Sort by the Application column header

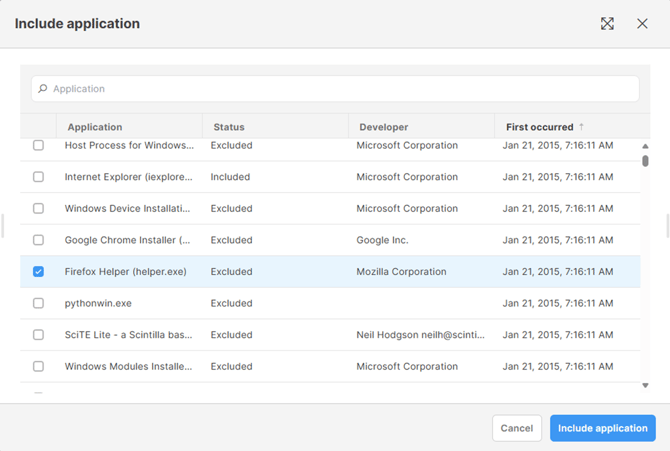[x=95, y=127]
